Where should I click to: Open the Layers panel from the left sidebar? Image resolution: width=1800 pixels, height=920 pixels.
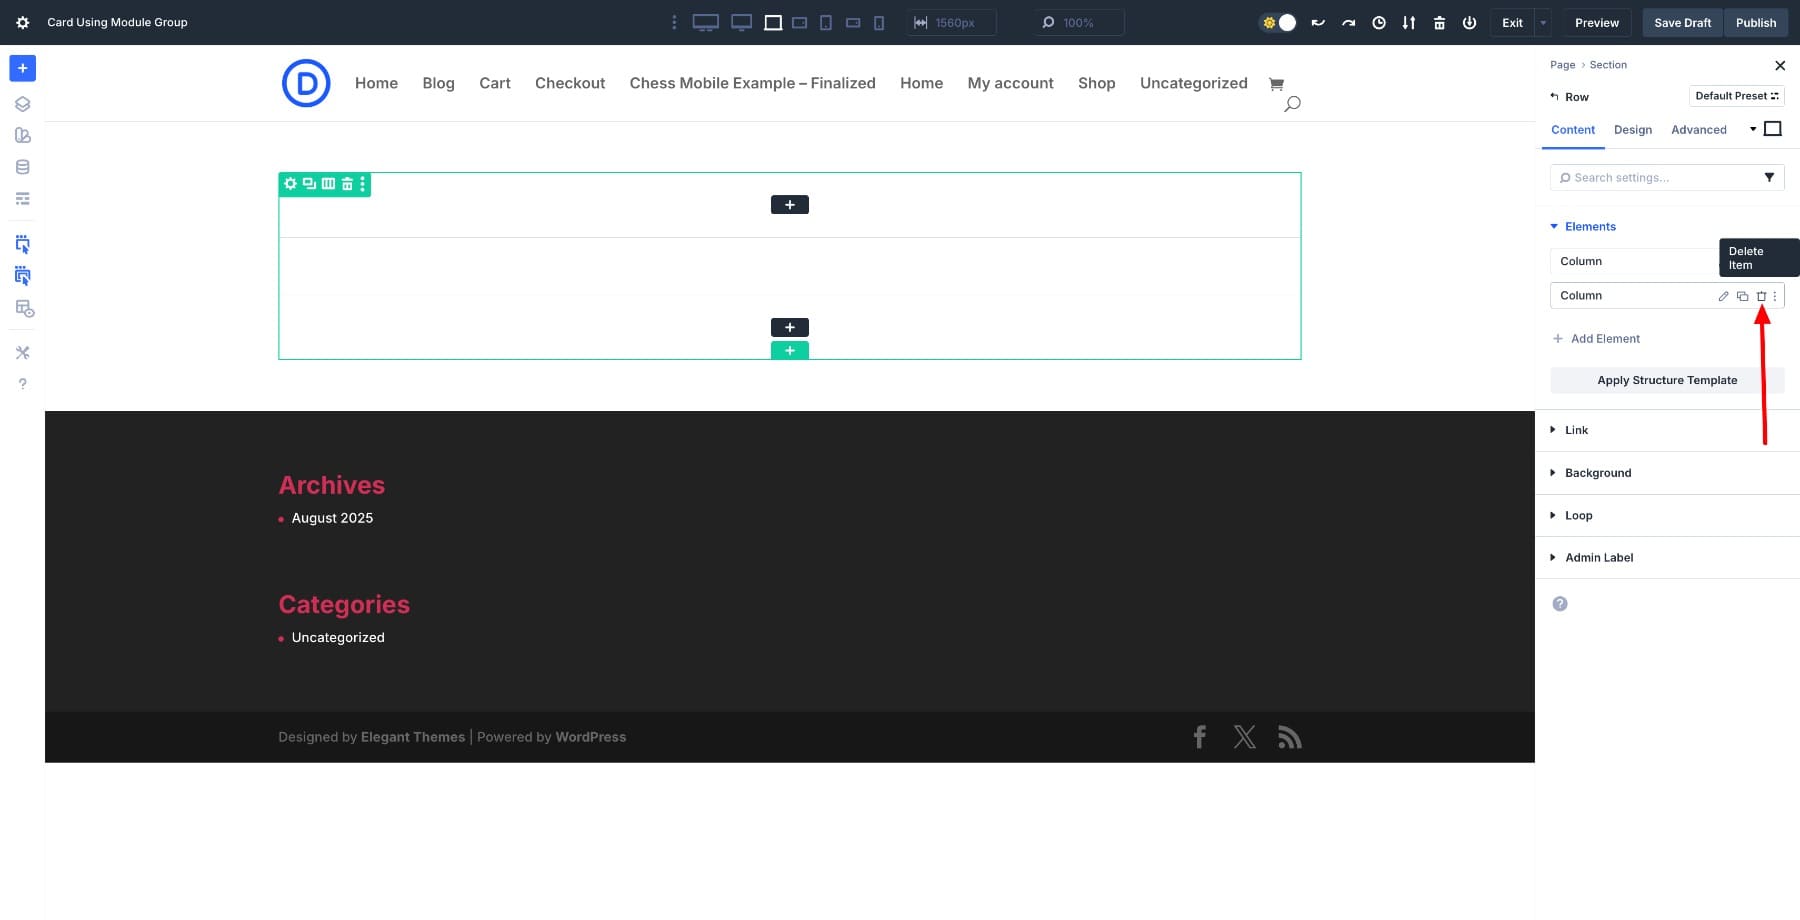[x=22, y=103]
